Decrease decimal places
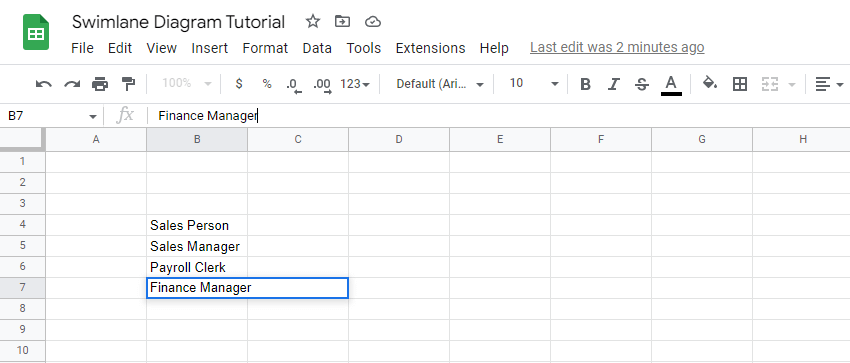Screen dimensions: 850x363 pos(293,85)
